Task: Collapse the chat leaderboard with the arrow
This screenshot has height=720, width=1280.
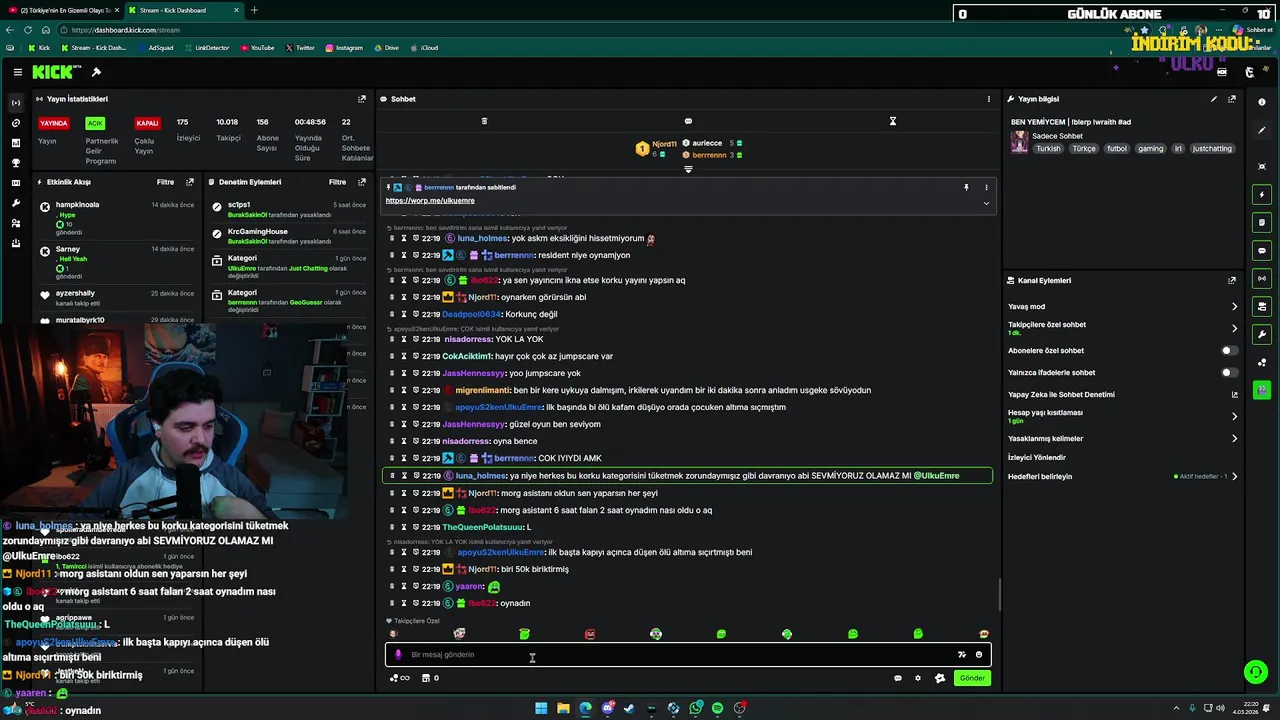Action: [688, 169]
